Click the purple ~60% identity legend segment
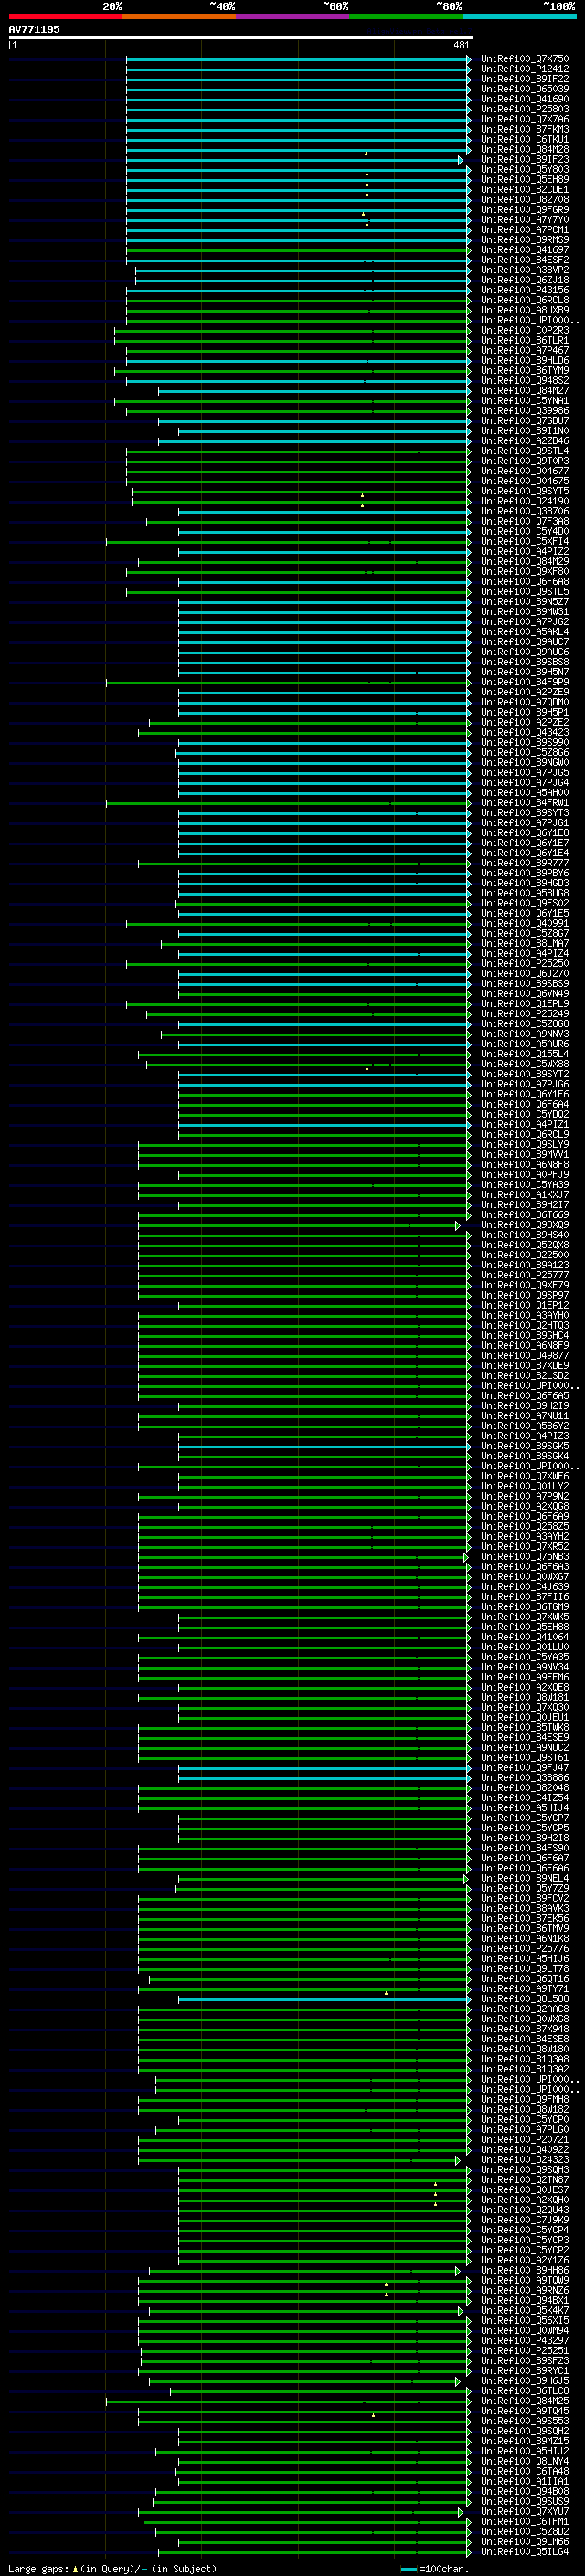 pyautogui.click(x=293, y=16)
